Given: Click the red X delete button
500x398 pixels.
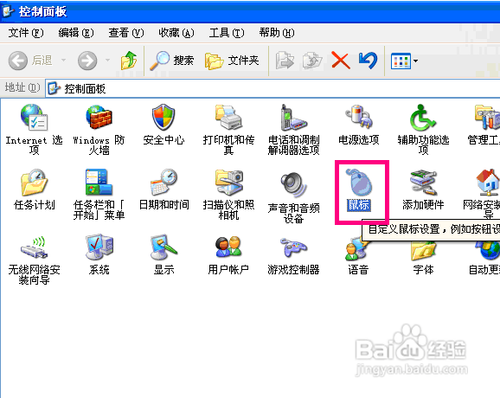Looking at the screenshot, I should point(341,61).
